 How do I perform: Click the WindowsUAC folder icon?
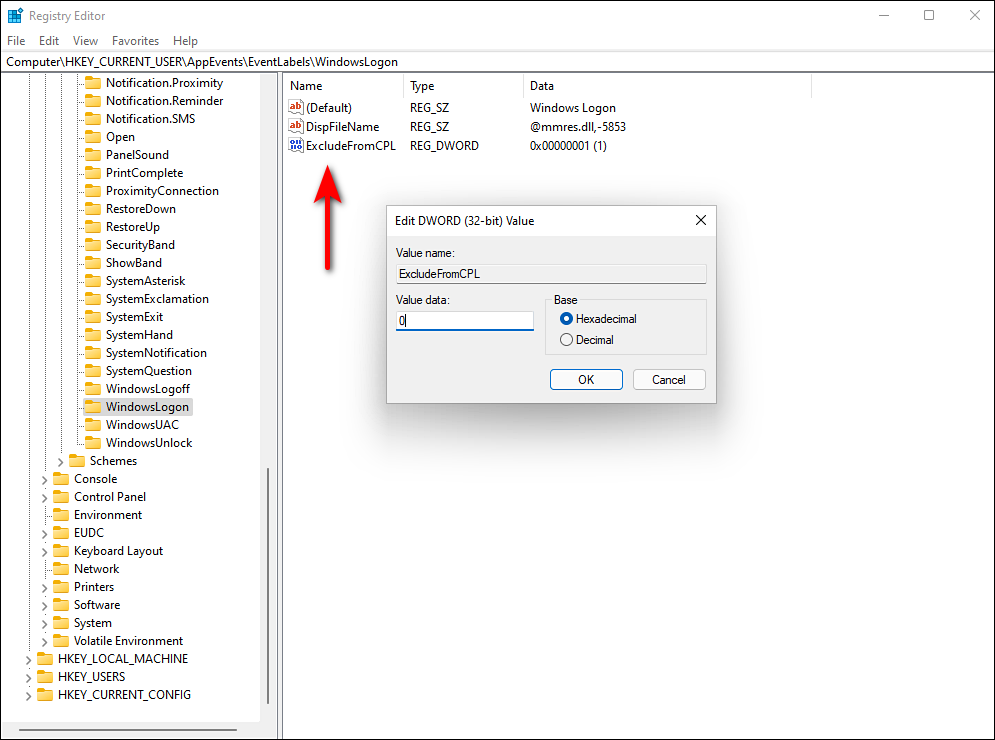pos(93,425)
